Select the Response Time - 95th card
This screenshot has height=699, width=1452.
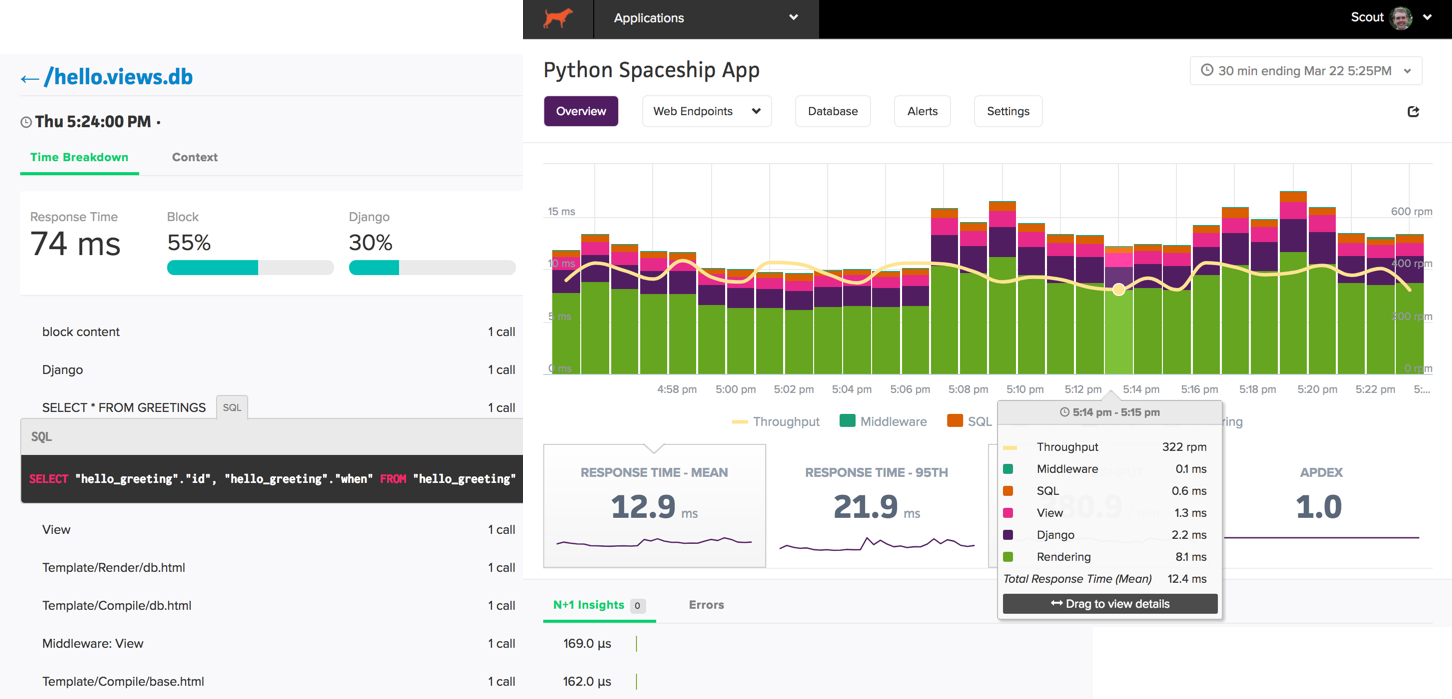(877, 506)
